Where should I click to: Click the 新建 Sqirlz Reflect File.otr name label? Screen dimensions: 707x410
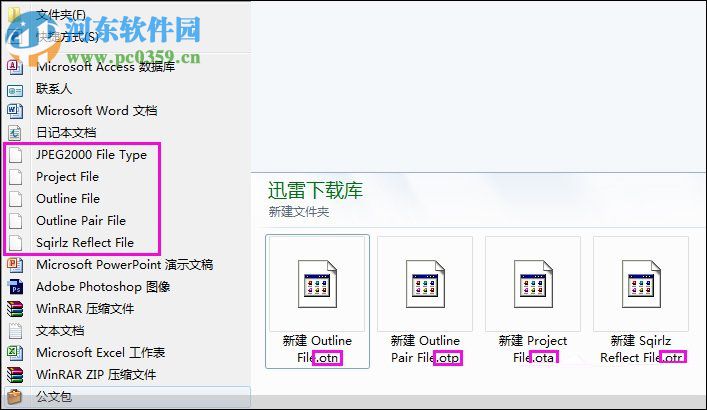643,349
